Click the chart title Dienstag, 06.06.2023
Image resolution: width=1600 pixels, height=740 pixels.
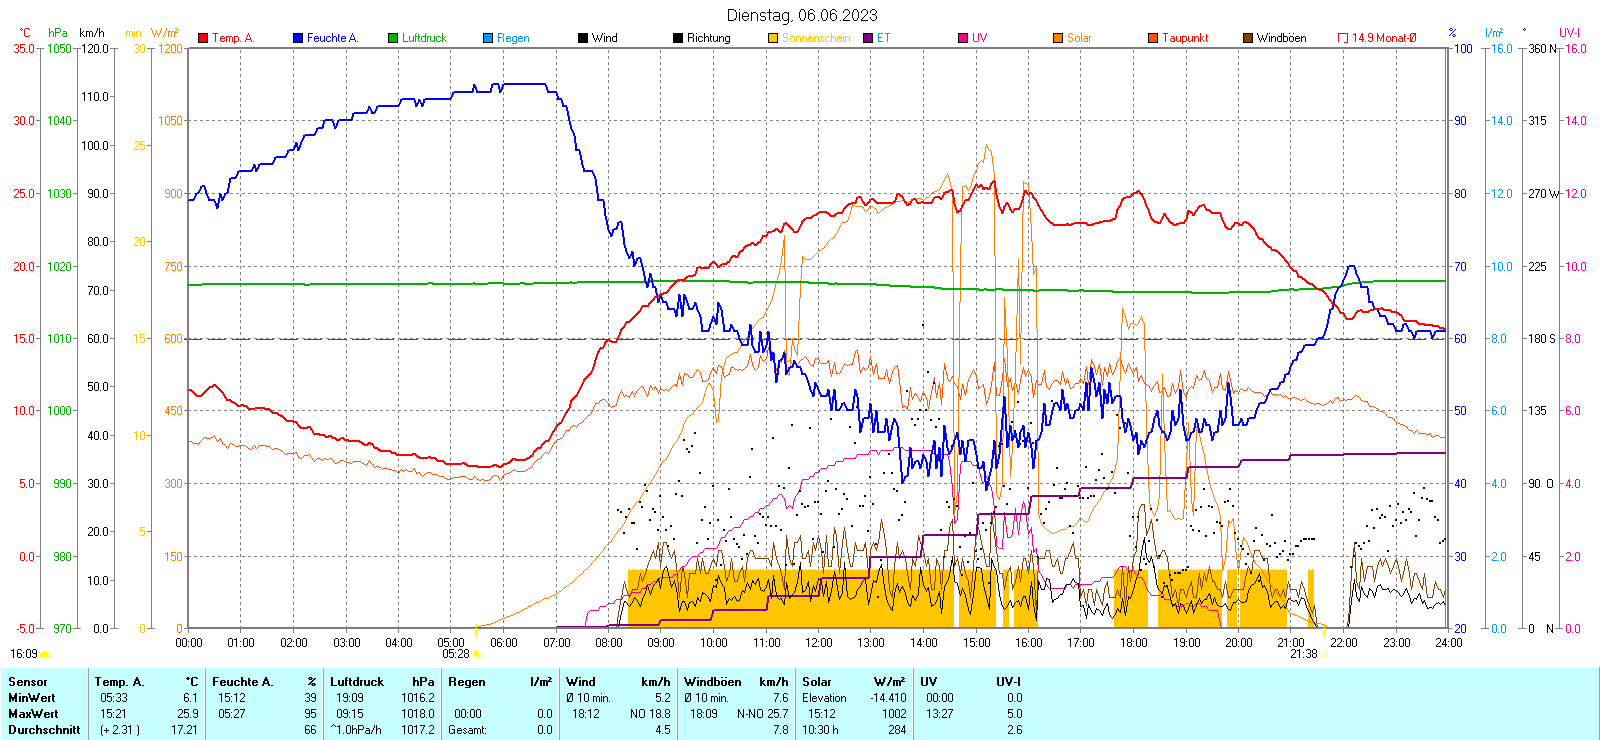pyautogui.click(x=802, y=15)
